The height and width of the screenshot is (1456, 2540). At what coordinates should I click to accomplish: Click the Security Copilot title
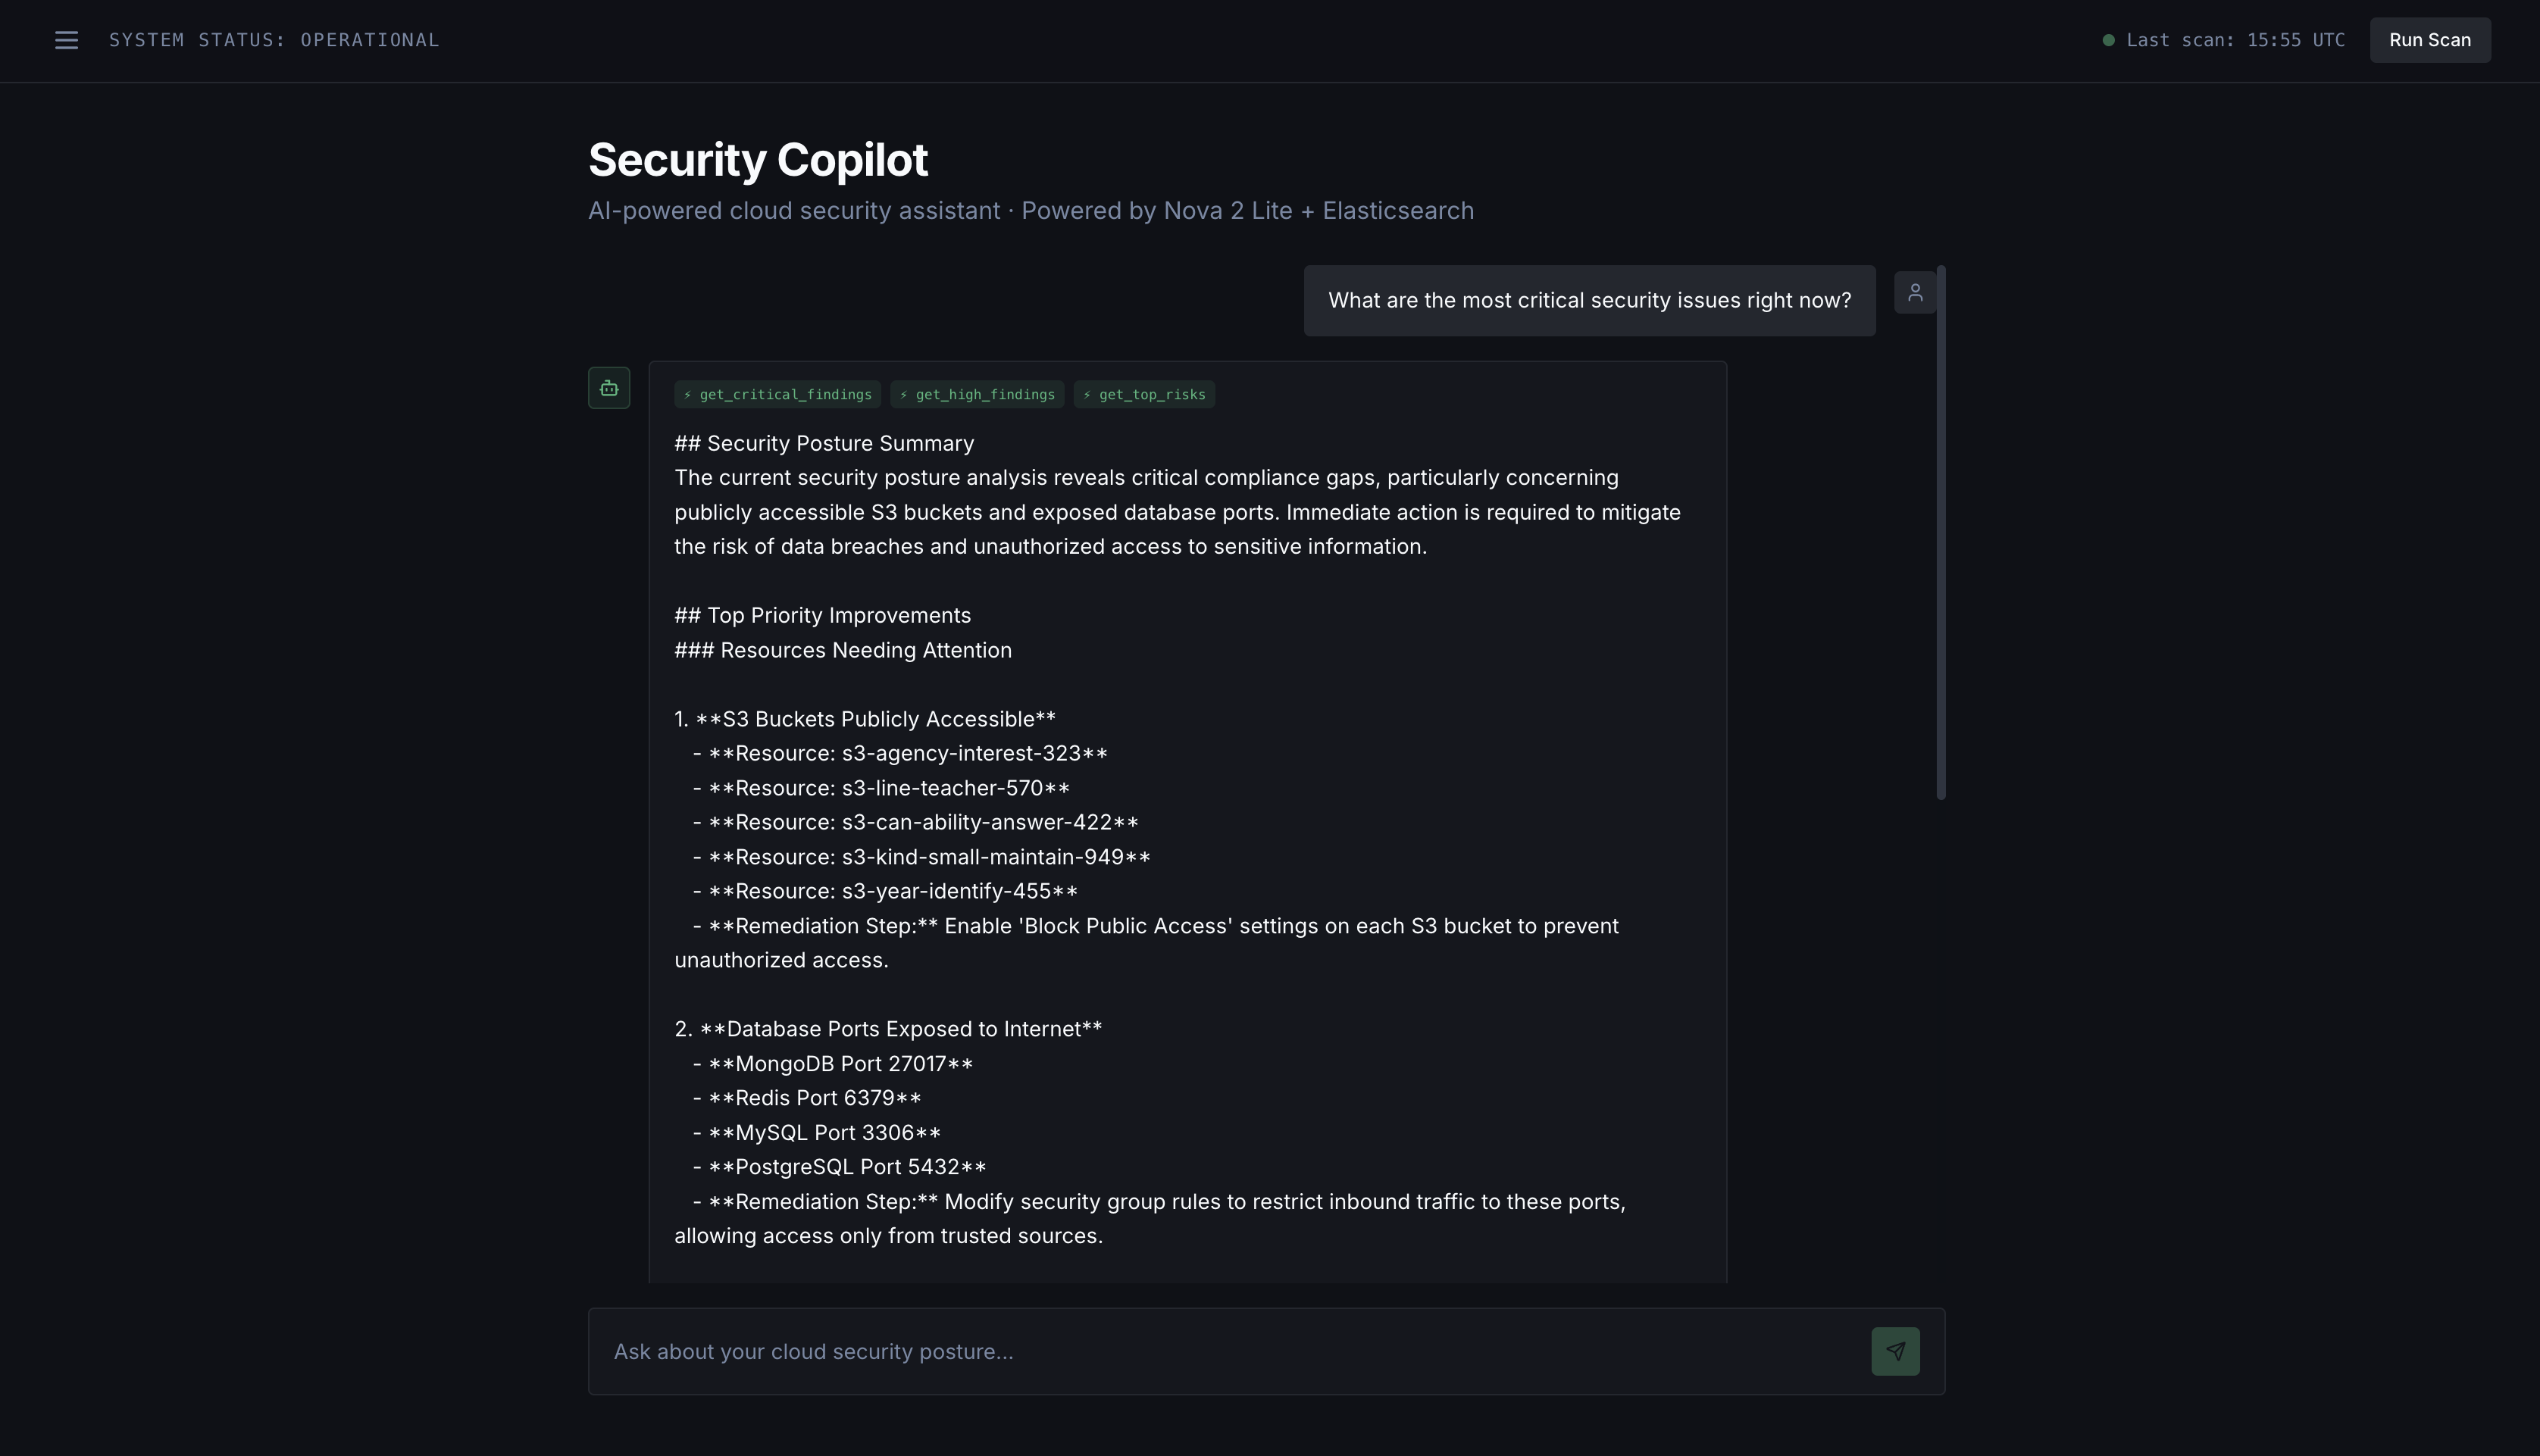[758, 160]
